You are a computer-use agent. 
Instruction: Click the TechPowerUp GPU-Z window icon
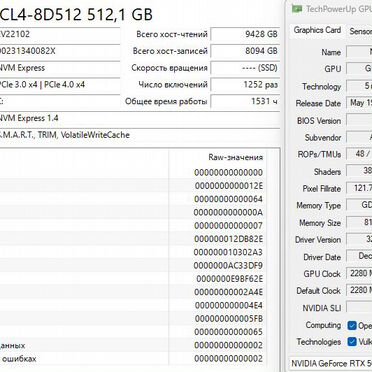tap(297, 9)
